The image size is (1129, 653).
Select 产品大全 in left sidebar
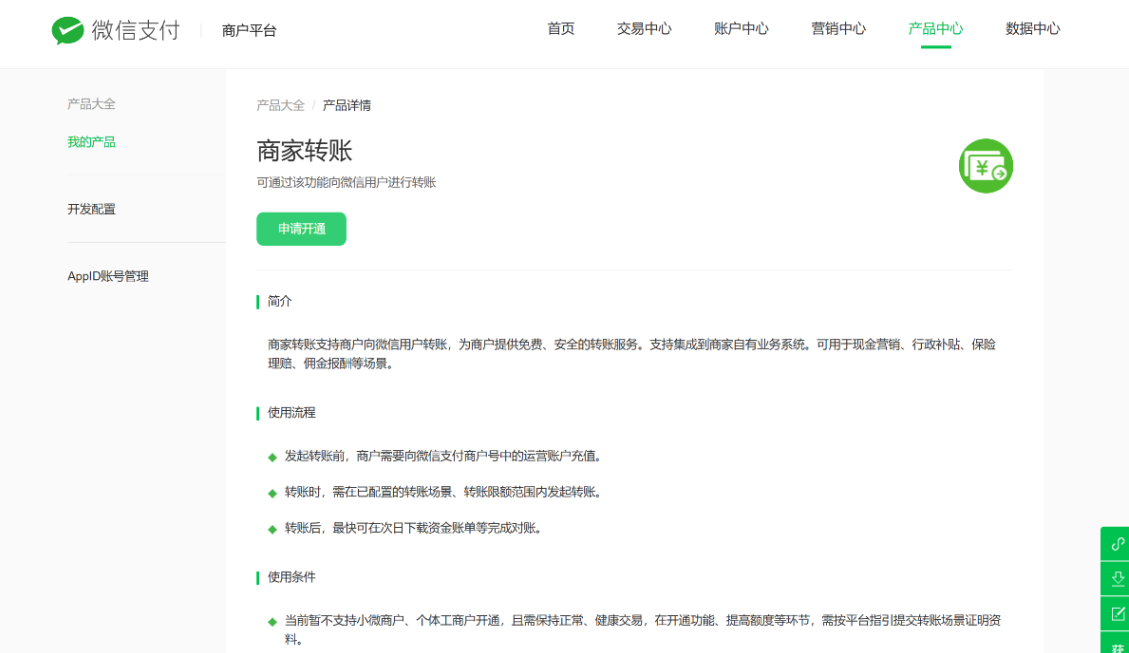[x=91, y=104]
